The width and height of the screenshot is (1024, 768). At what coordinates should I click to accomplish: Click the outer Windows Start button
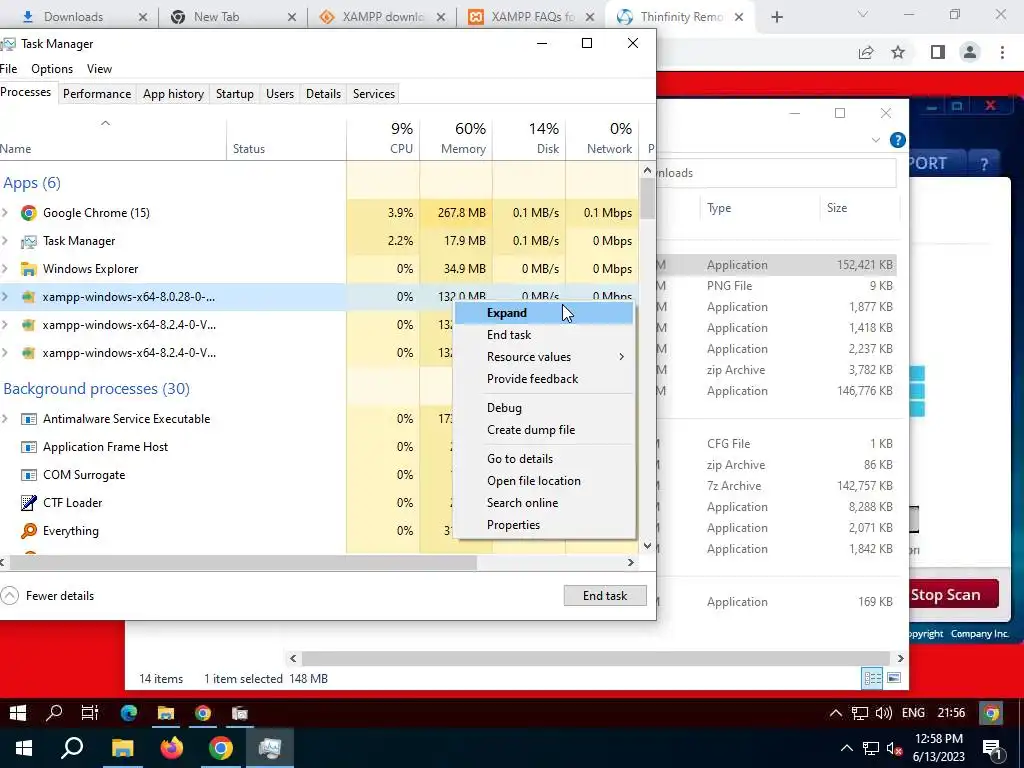coord(24,748)
